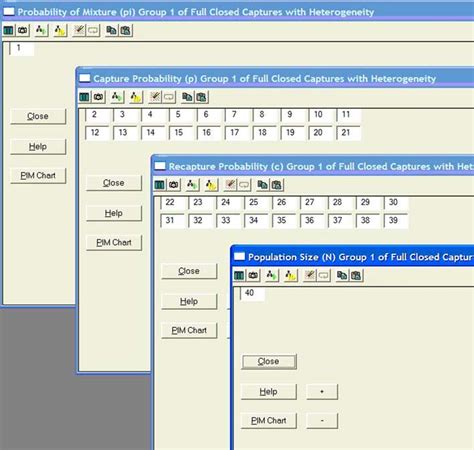This screenshot has width=474, height=450.
Task: Click the camera icon in the Population Size window toolbar
Action: click(x=253, y=275)
